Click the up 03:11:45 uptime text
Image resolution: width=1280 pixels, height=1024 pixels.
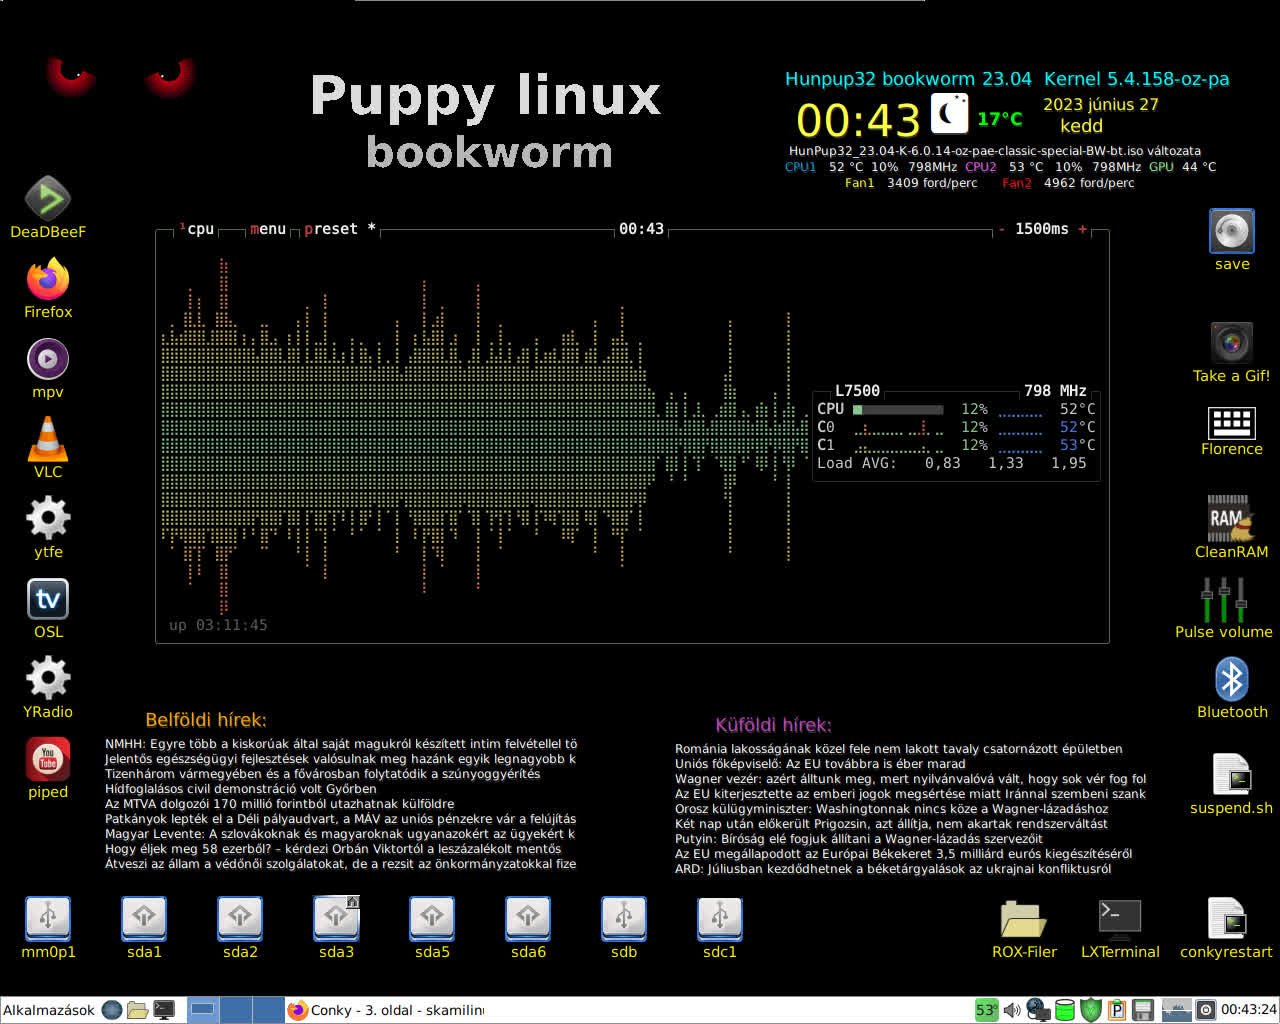(x=218, y=625)
